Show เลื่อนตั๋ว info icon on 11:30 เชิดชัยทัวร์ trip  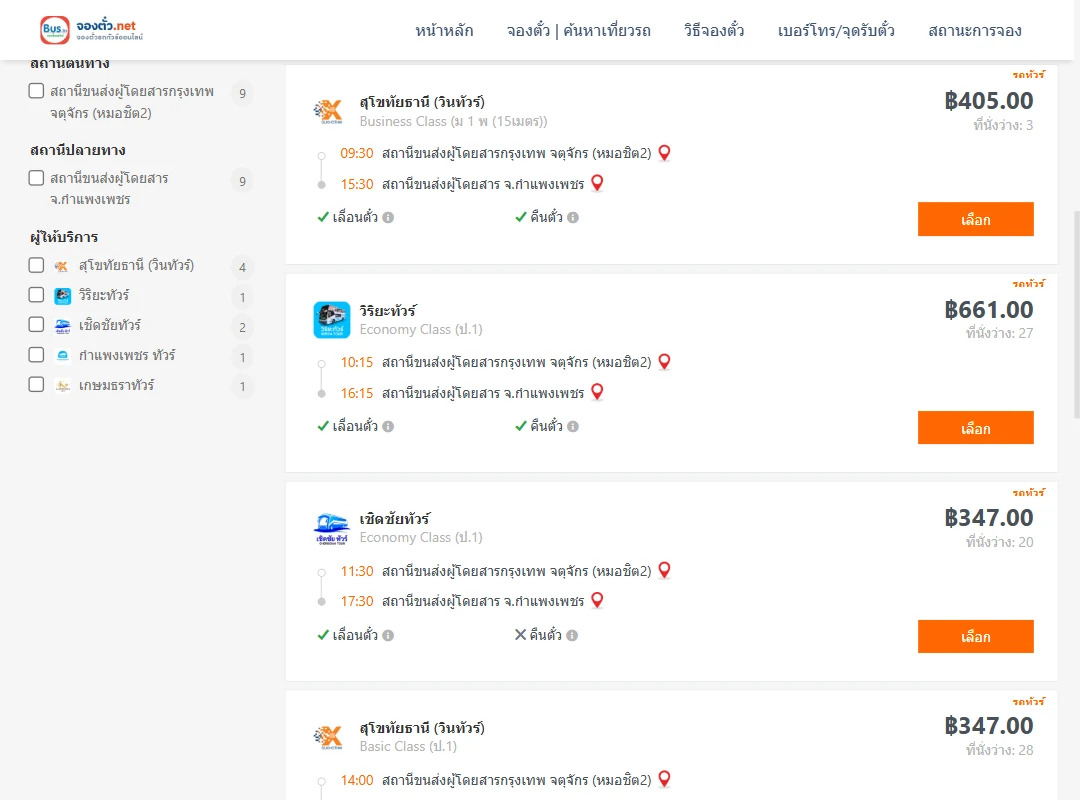click(388, 635)
